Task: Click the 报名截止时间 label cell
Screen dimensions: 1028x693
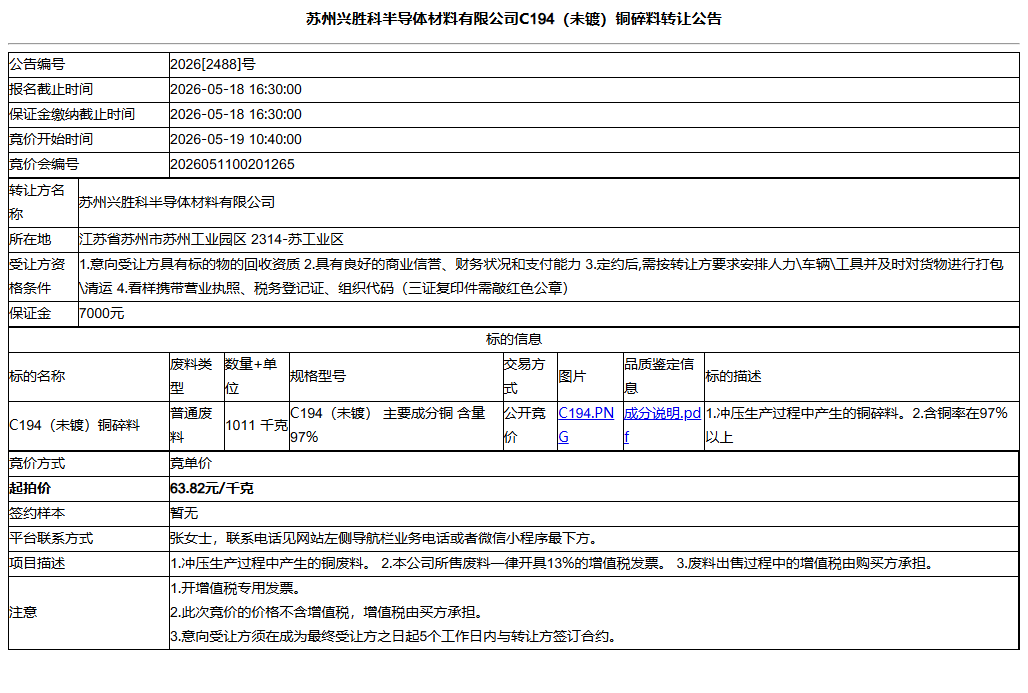Action: (89, 90)
